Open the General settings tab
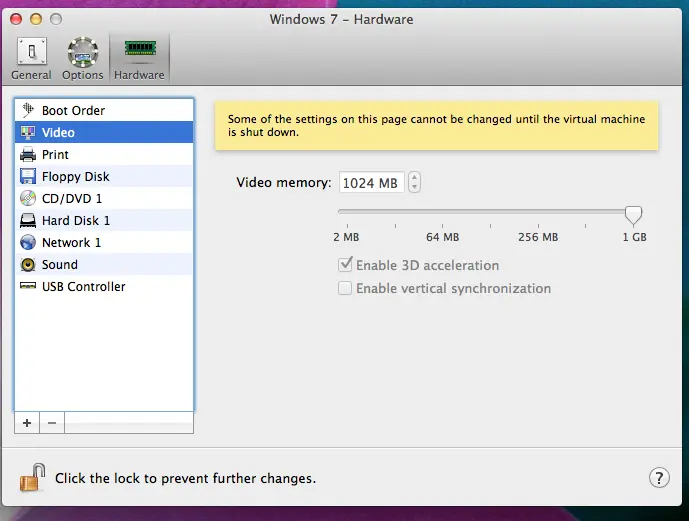The width and height of the screenshot is (689, 521). coord(31,58)
